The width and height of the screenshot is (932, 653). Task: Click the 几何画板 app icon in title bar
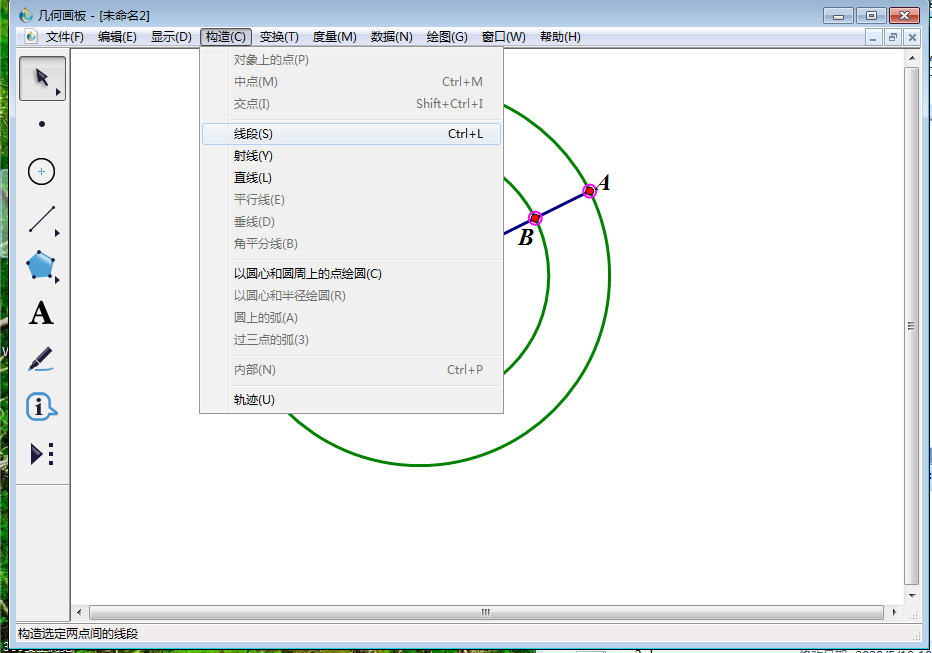26,15
